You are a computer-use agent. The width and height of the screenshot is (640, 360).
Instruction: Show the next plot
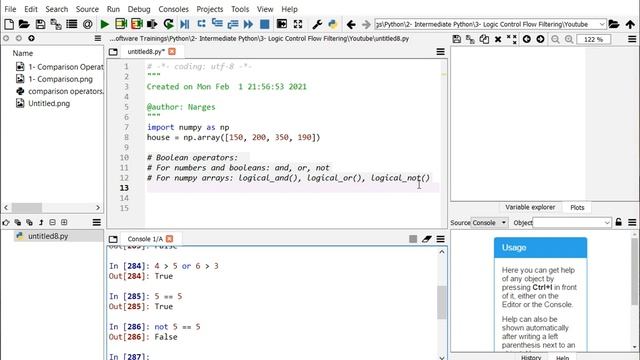coord(540,39)
